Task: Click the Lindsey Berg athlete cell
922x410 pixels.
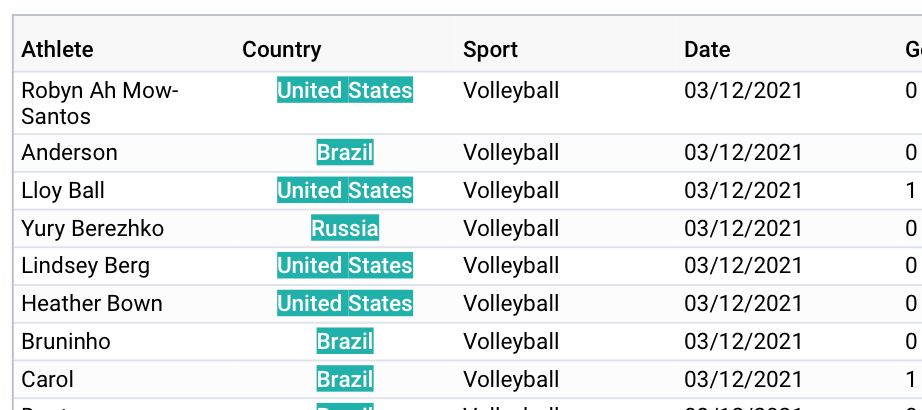Action: point(123,266)
